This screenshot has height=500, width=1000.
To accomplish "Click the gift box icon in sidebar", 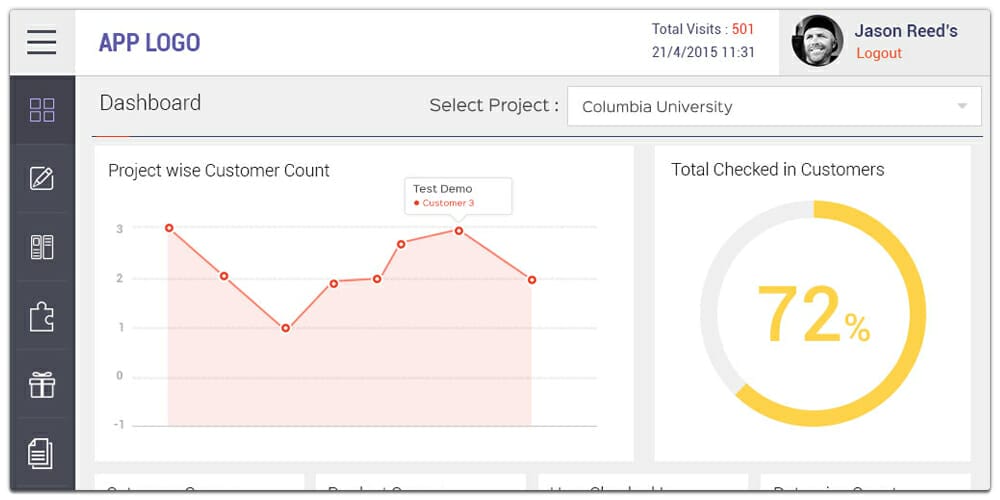I will pos(42,385).
